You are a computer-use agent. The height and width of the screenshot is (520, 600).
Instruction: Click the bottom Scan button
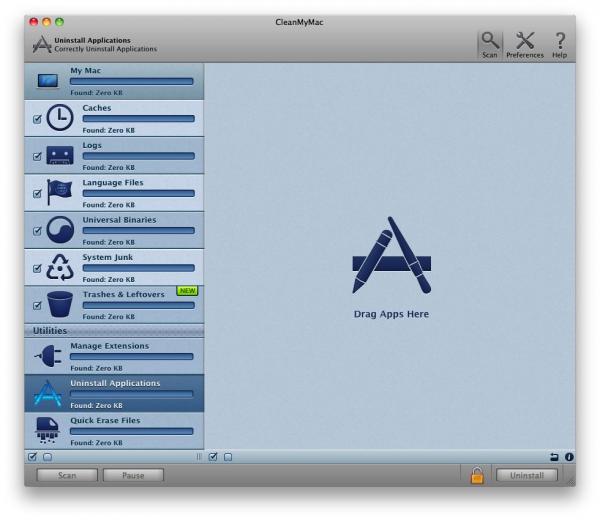(x=67, y=475)
